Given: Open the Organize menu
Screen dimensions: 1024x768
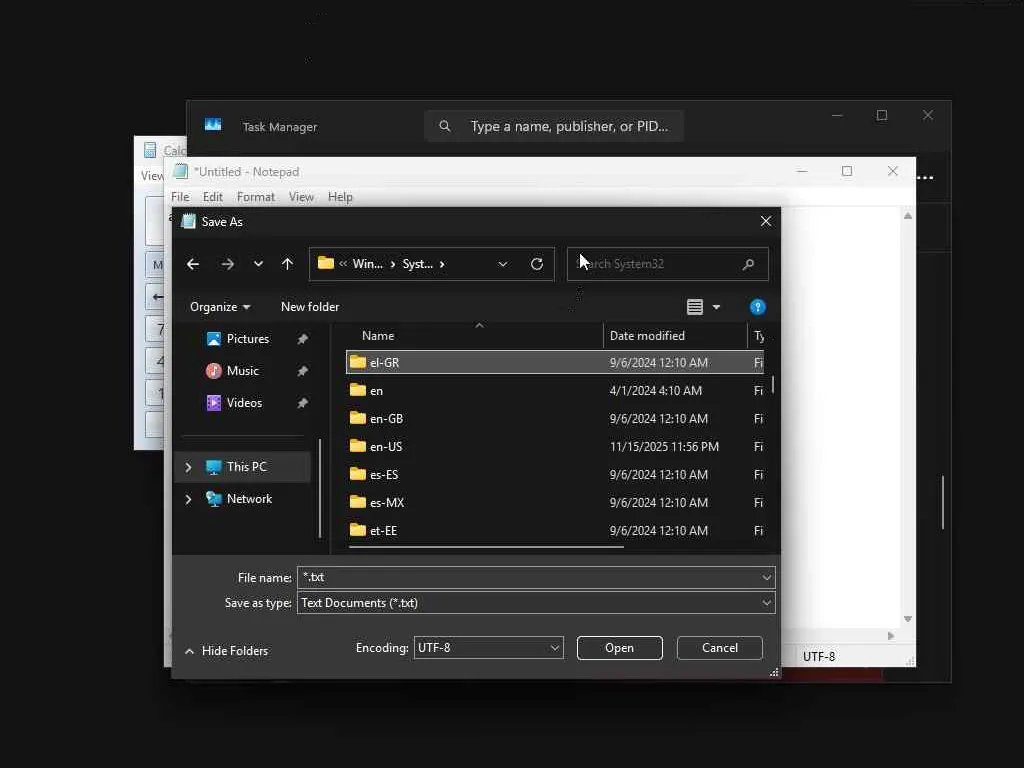Looking at the screenshot, I should point(220,307).
